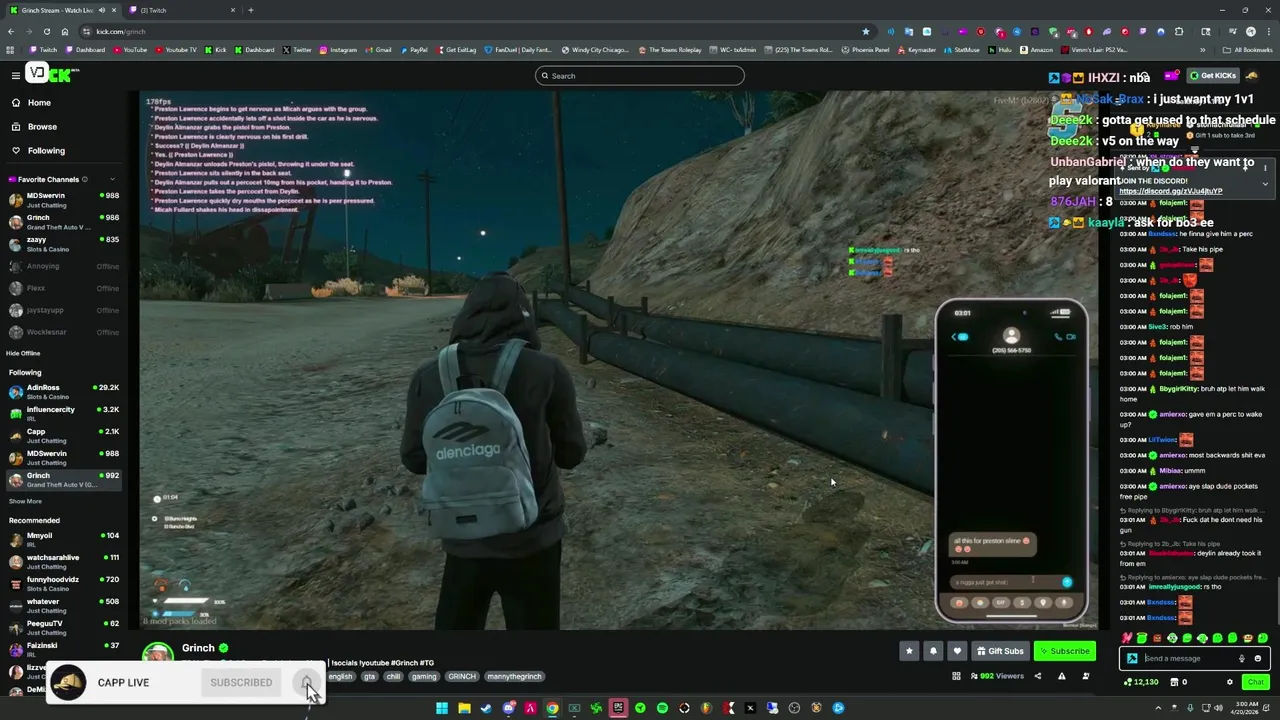Open PeeguuTV recommended channel
Image resolution: width=1280 pixels, height=720 pixels.
tap(62, 627)
